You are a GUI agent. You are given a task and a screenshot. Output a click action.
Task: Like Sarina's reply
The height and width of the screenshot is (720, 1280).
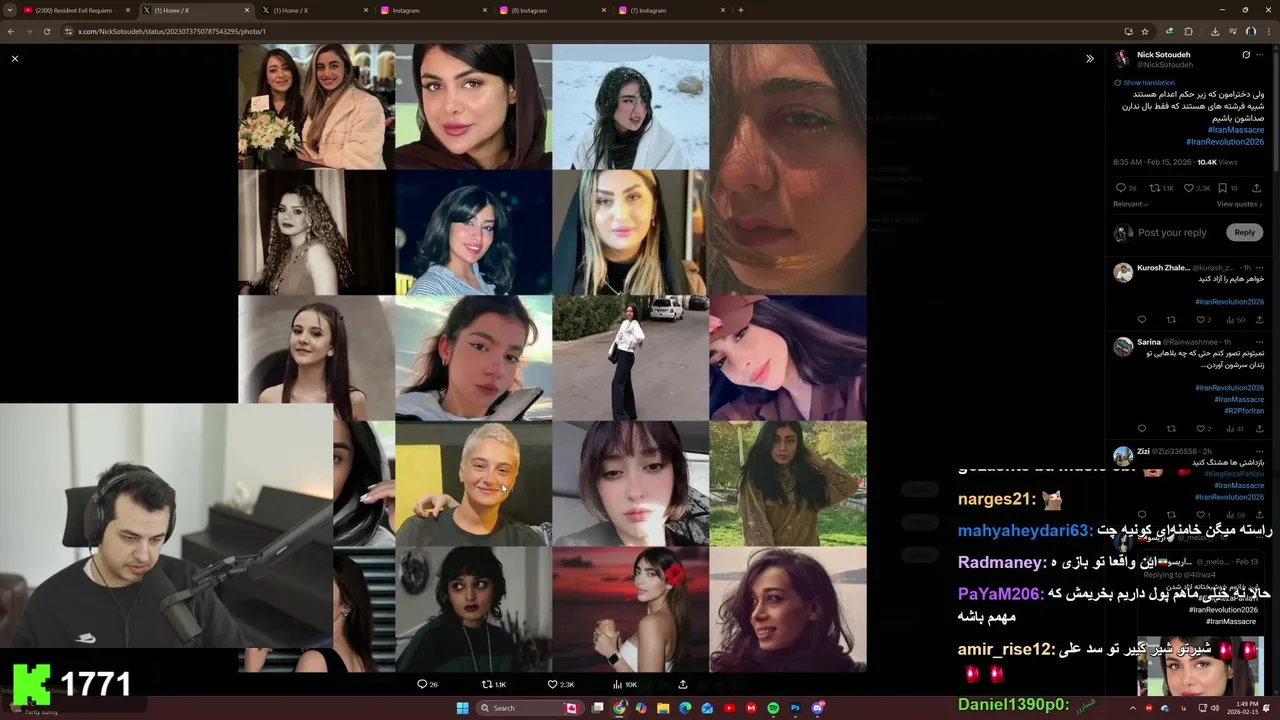tap(1202, 429)
